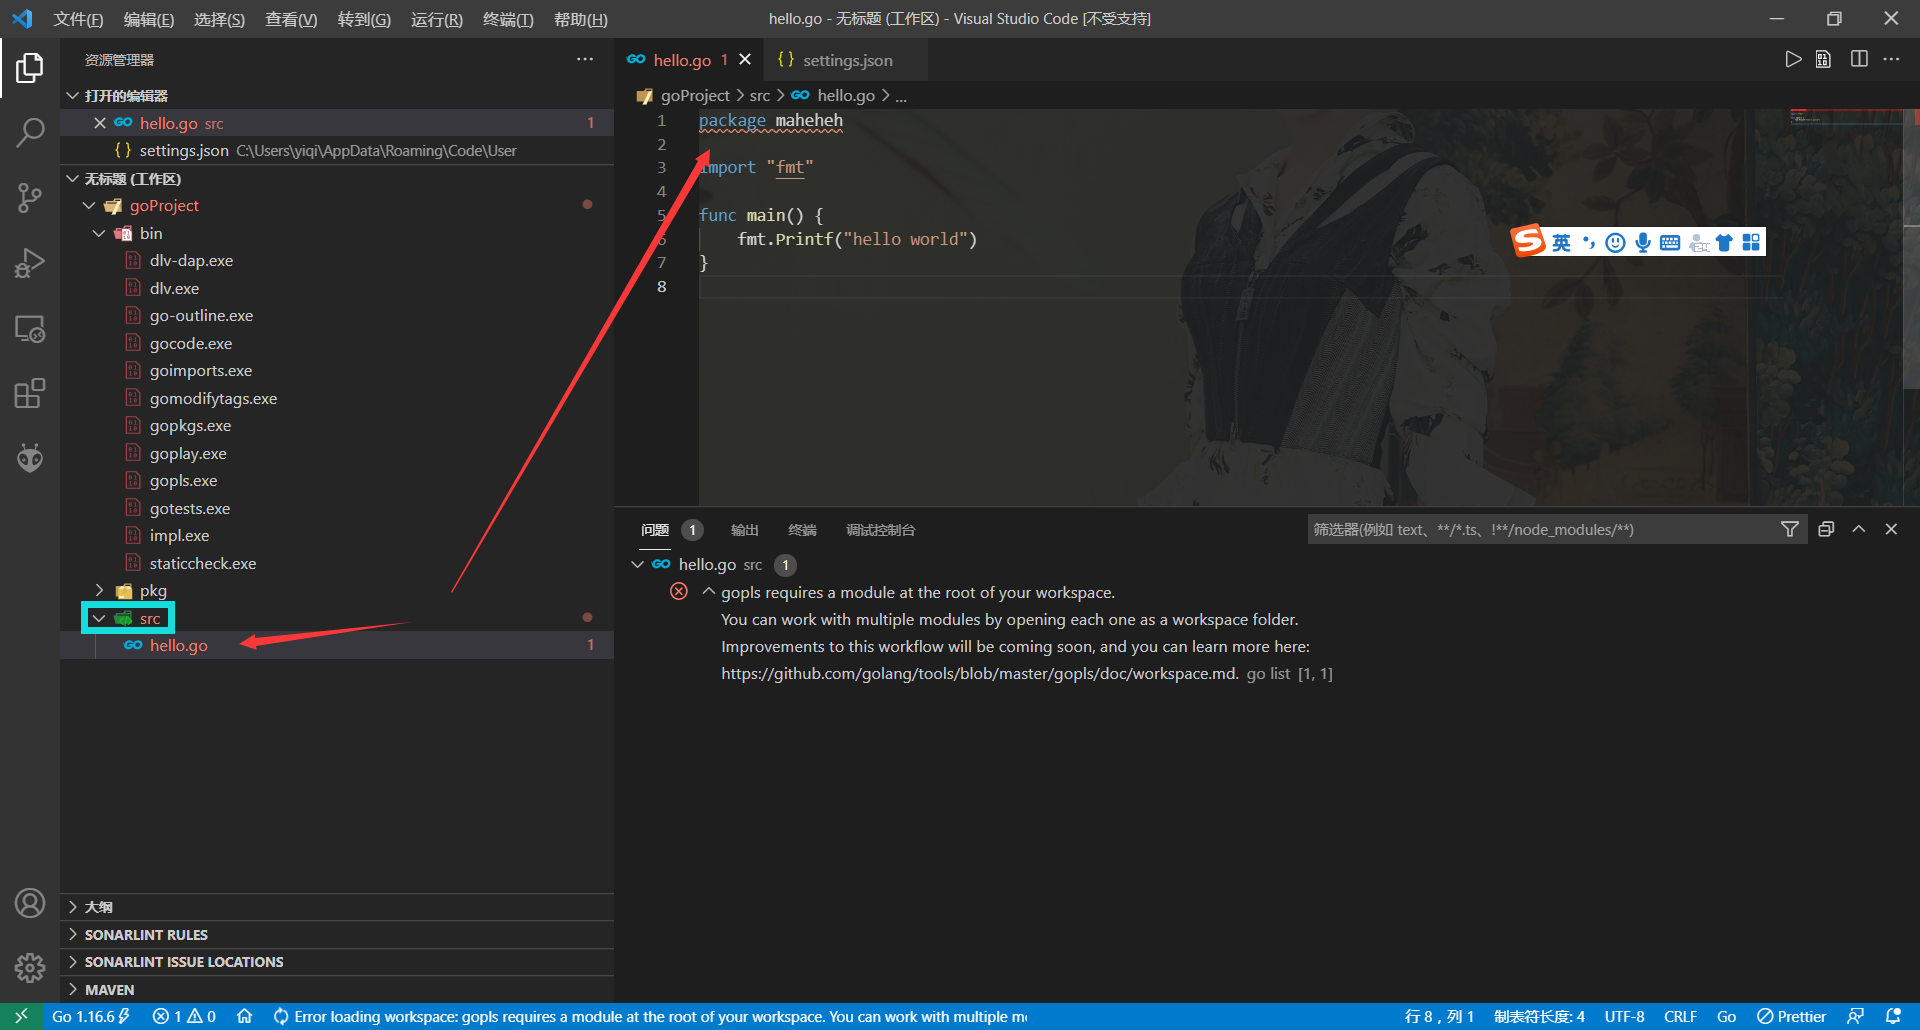Open the Search view in the activity bar

(x=30, y=131)
